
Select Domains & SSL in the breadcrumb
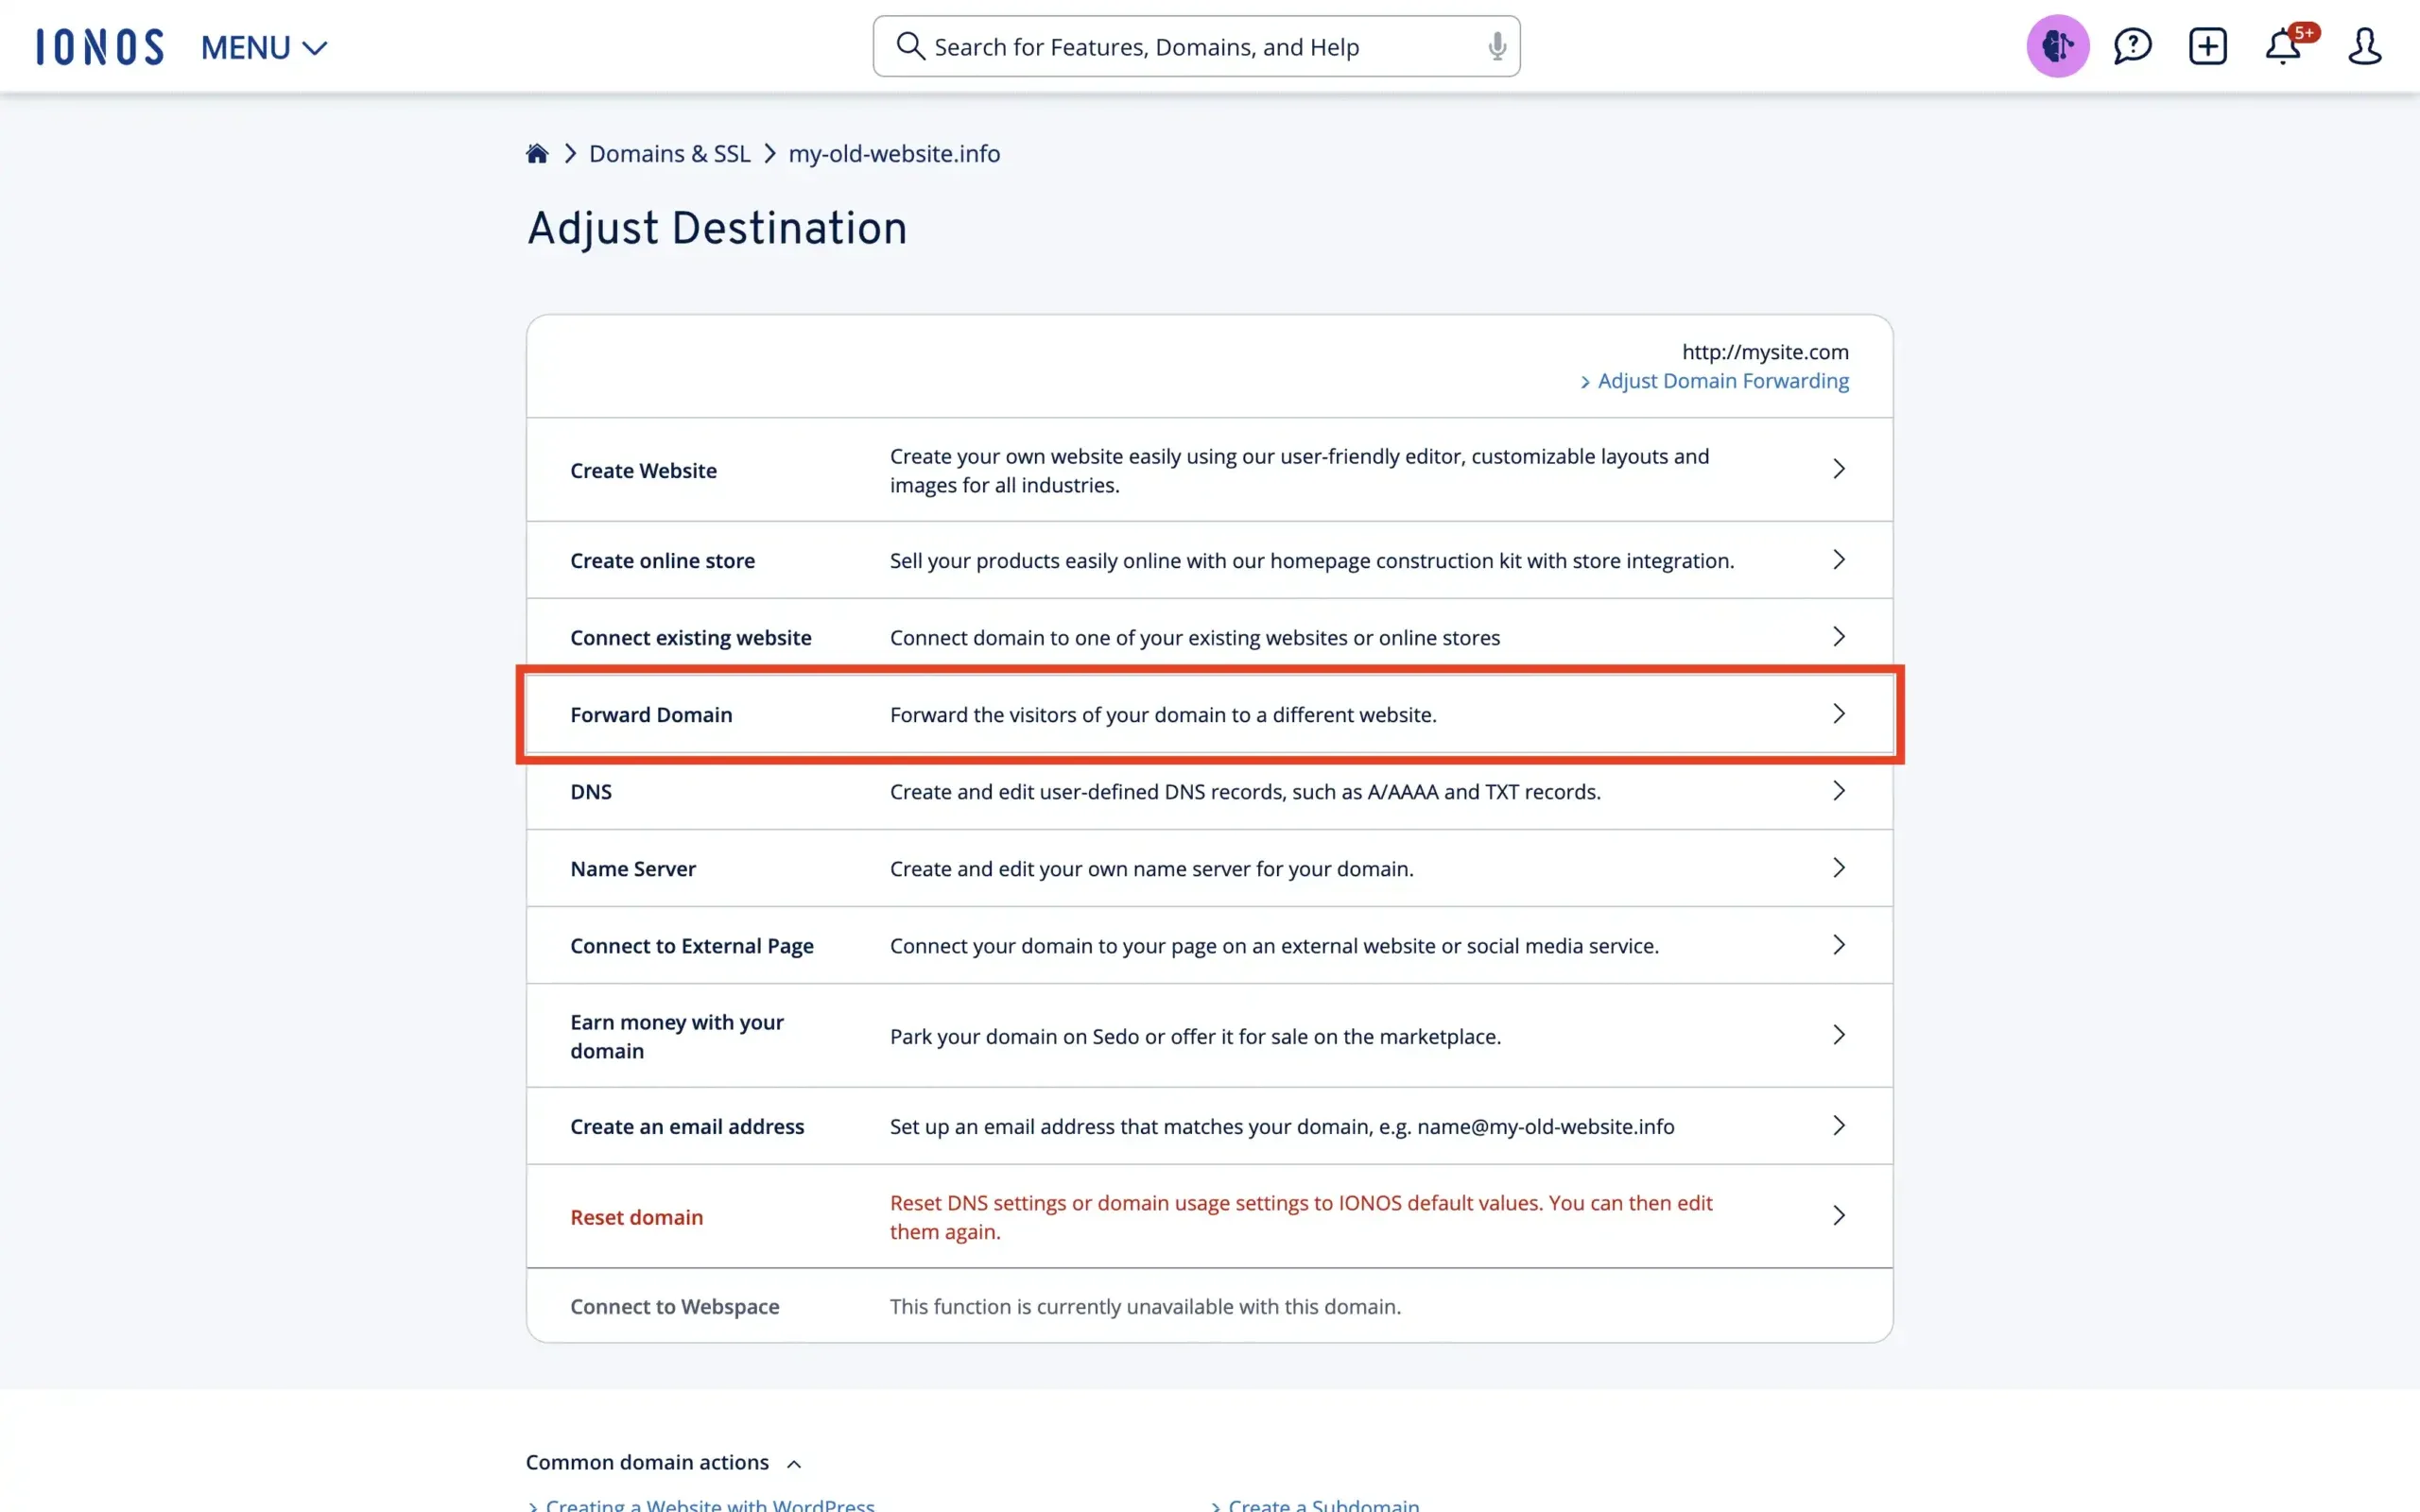coord(668,153)
